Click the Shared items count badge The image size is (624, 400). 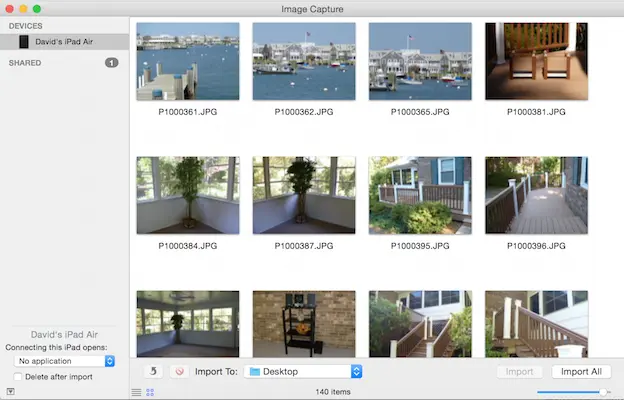click(111, 63)
